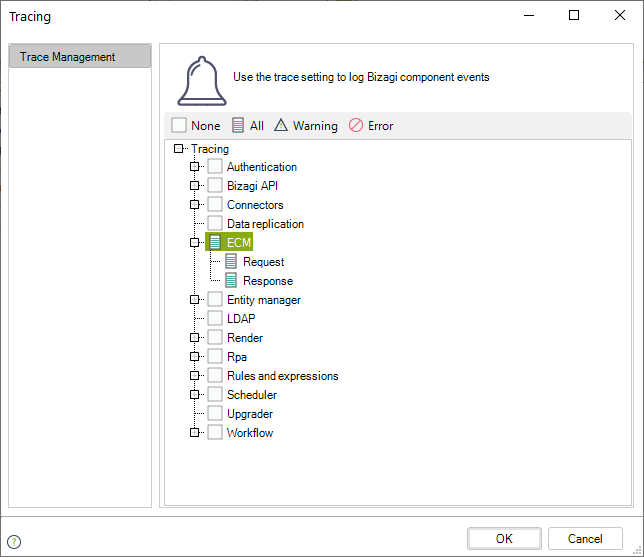
Task: Collapse the root Tracing node
Action: click(178, 148)
